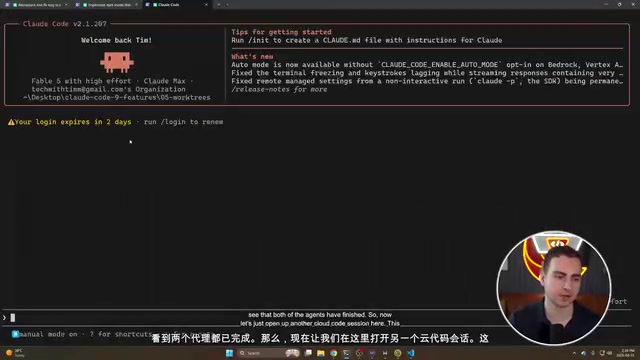Image resolution: width=640 pixels, height=360 pixels.
Task: Open the Windows Start menu
Action: (x=229, y=353)
